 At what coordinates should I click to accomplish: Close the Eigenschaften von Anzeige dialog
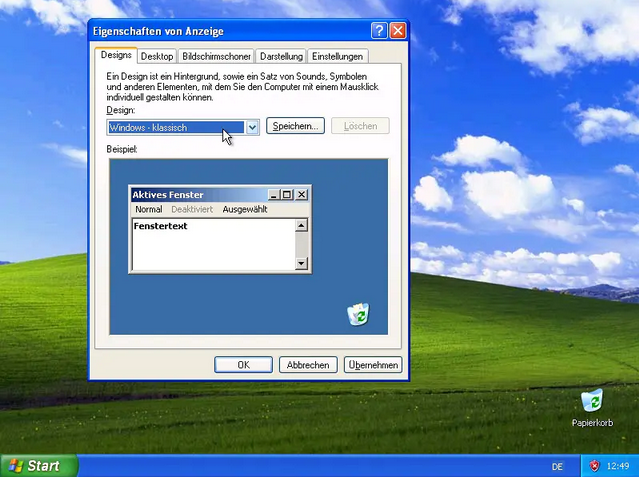398,31
